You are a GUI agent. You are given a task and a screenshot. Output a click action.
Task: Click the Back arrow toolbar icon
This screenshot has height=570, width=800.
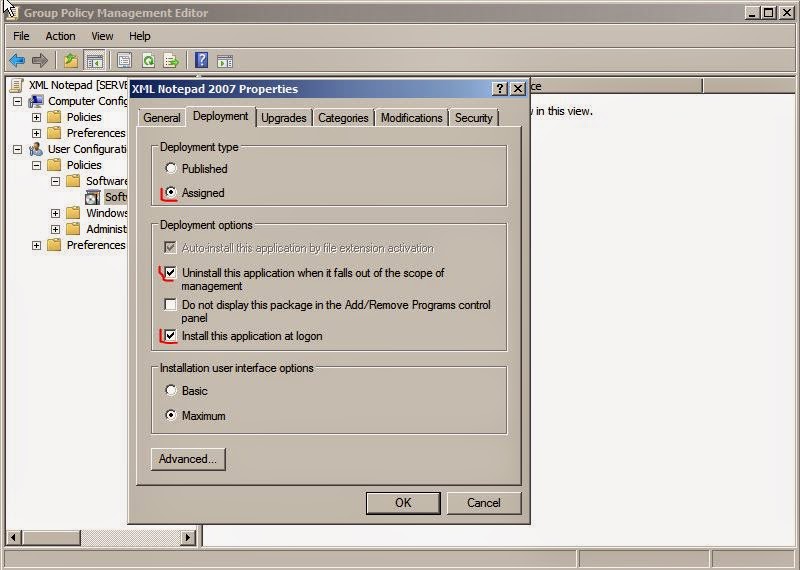point(17,61)
